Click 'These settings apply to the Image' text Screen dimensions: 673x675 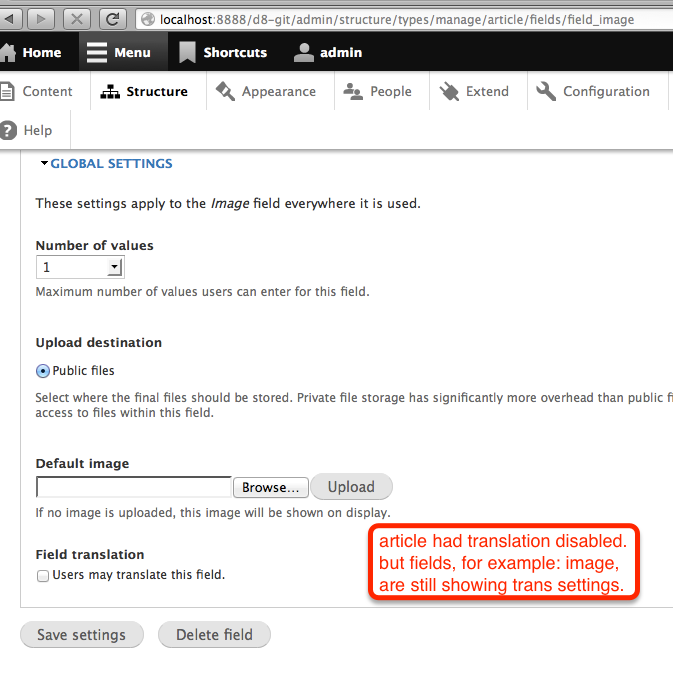click(x=228, y=203)
